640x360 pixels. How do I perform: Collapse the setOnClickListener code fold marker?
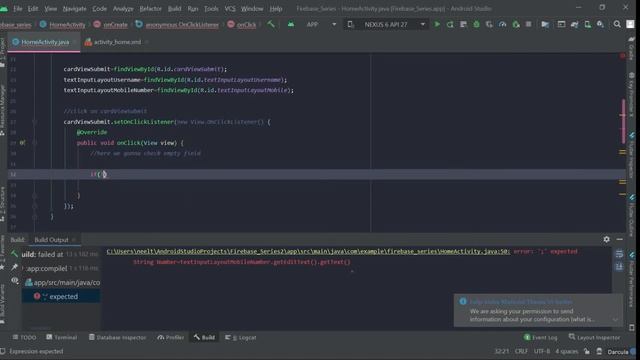pos(35,122)
